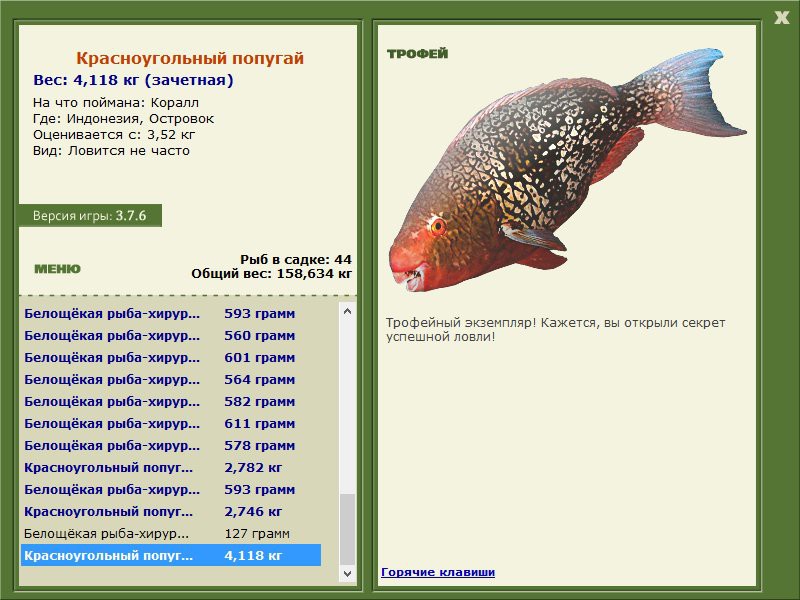Click the scroll down arrow in fish list

pos(347,573)
